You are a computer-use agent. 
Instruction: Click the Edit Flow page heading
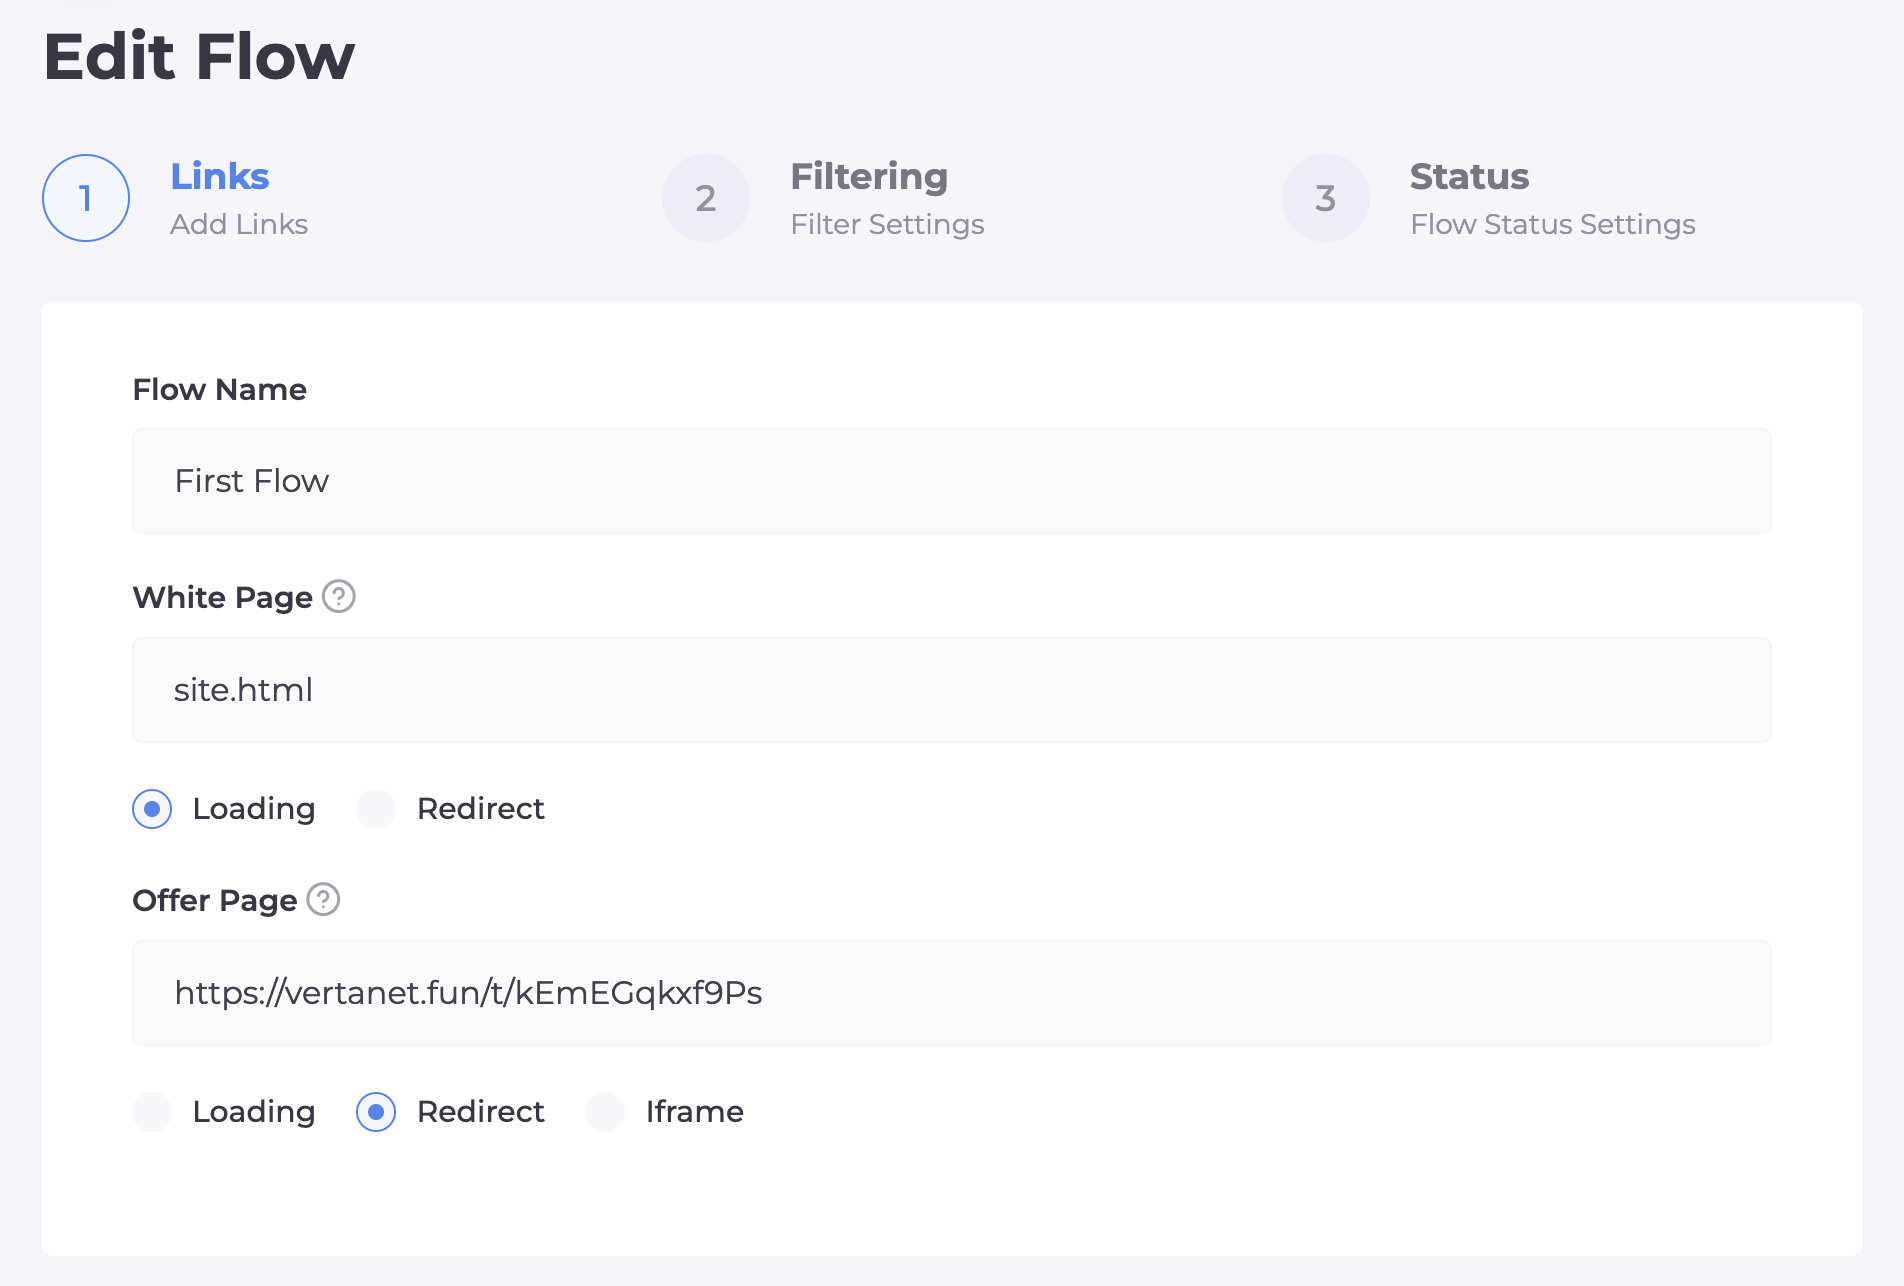point(199,56)
